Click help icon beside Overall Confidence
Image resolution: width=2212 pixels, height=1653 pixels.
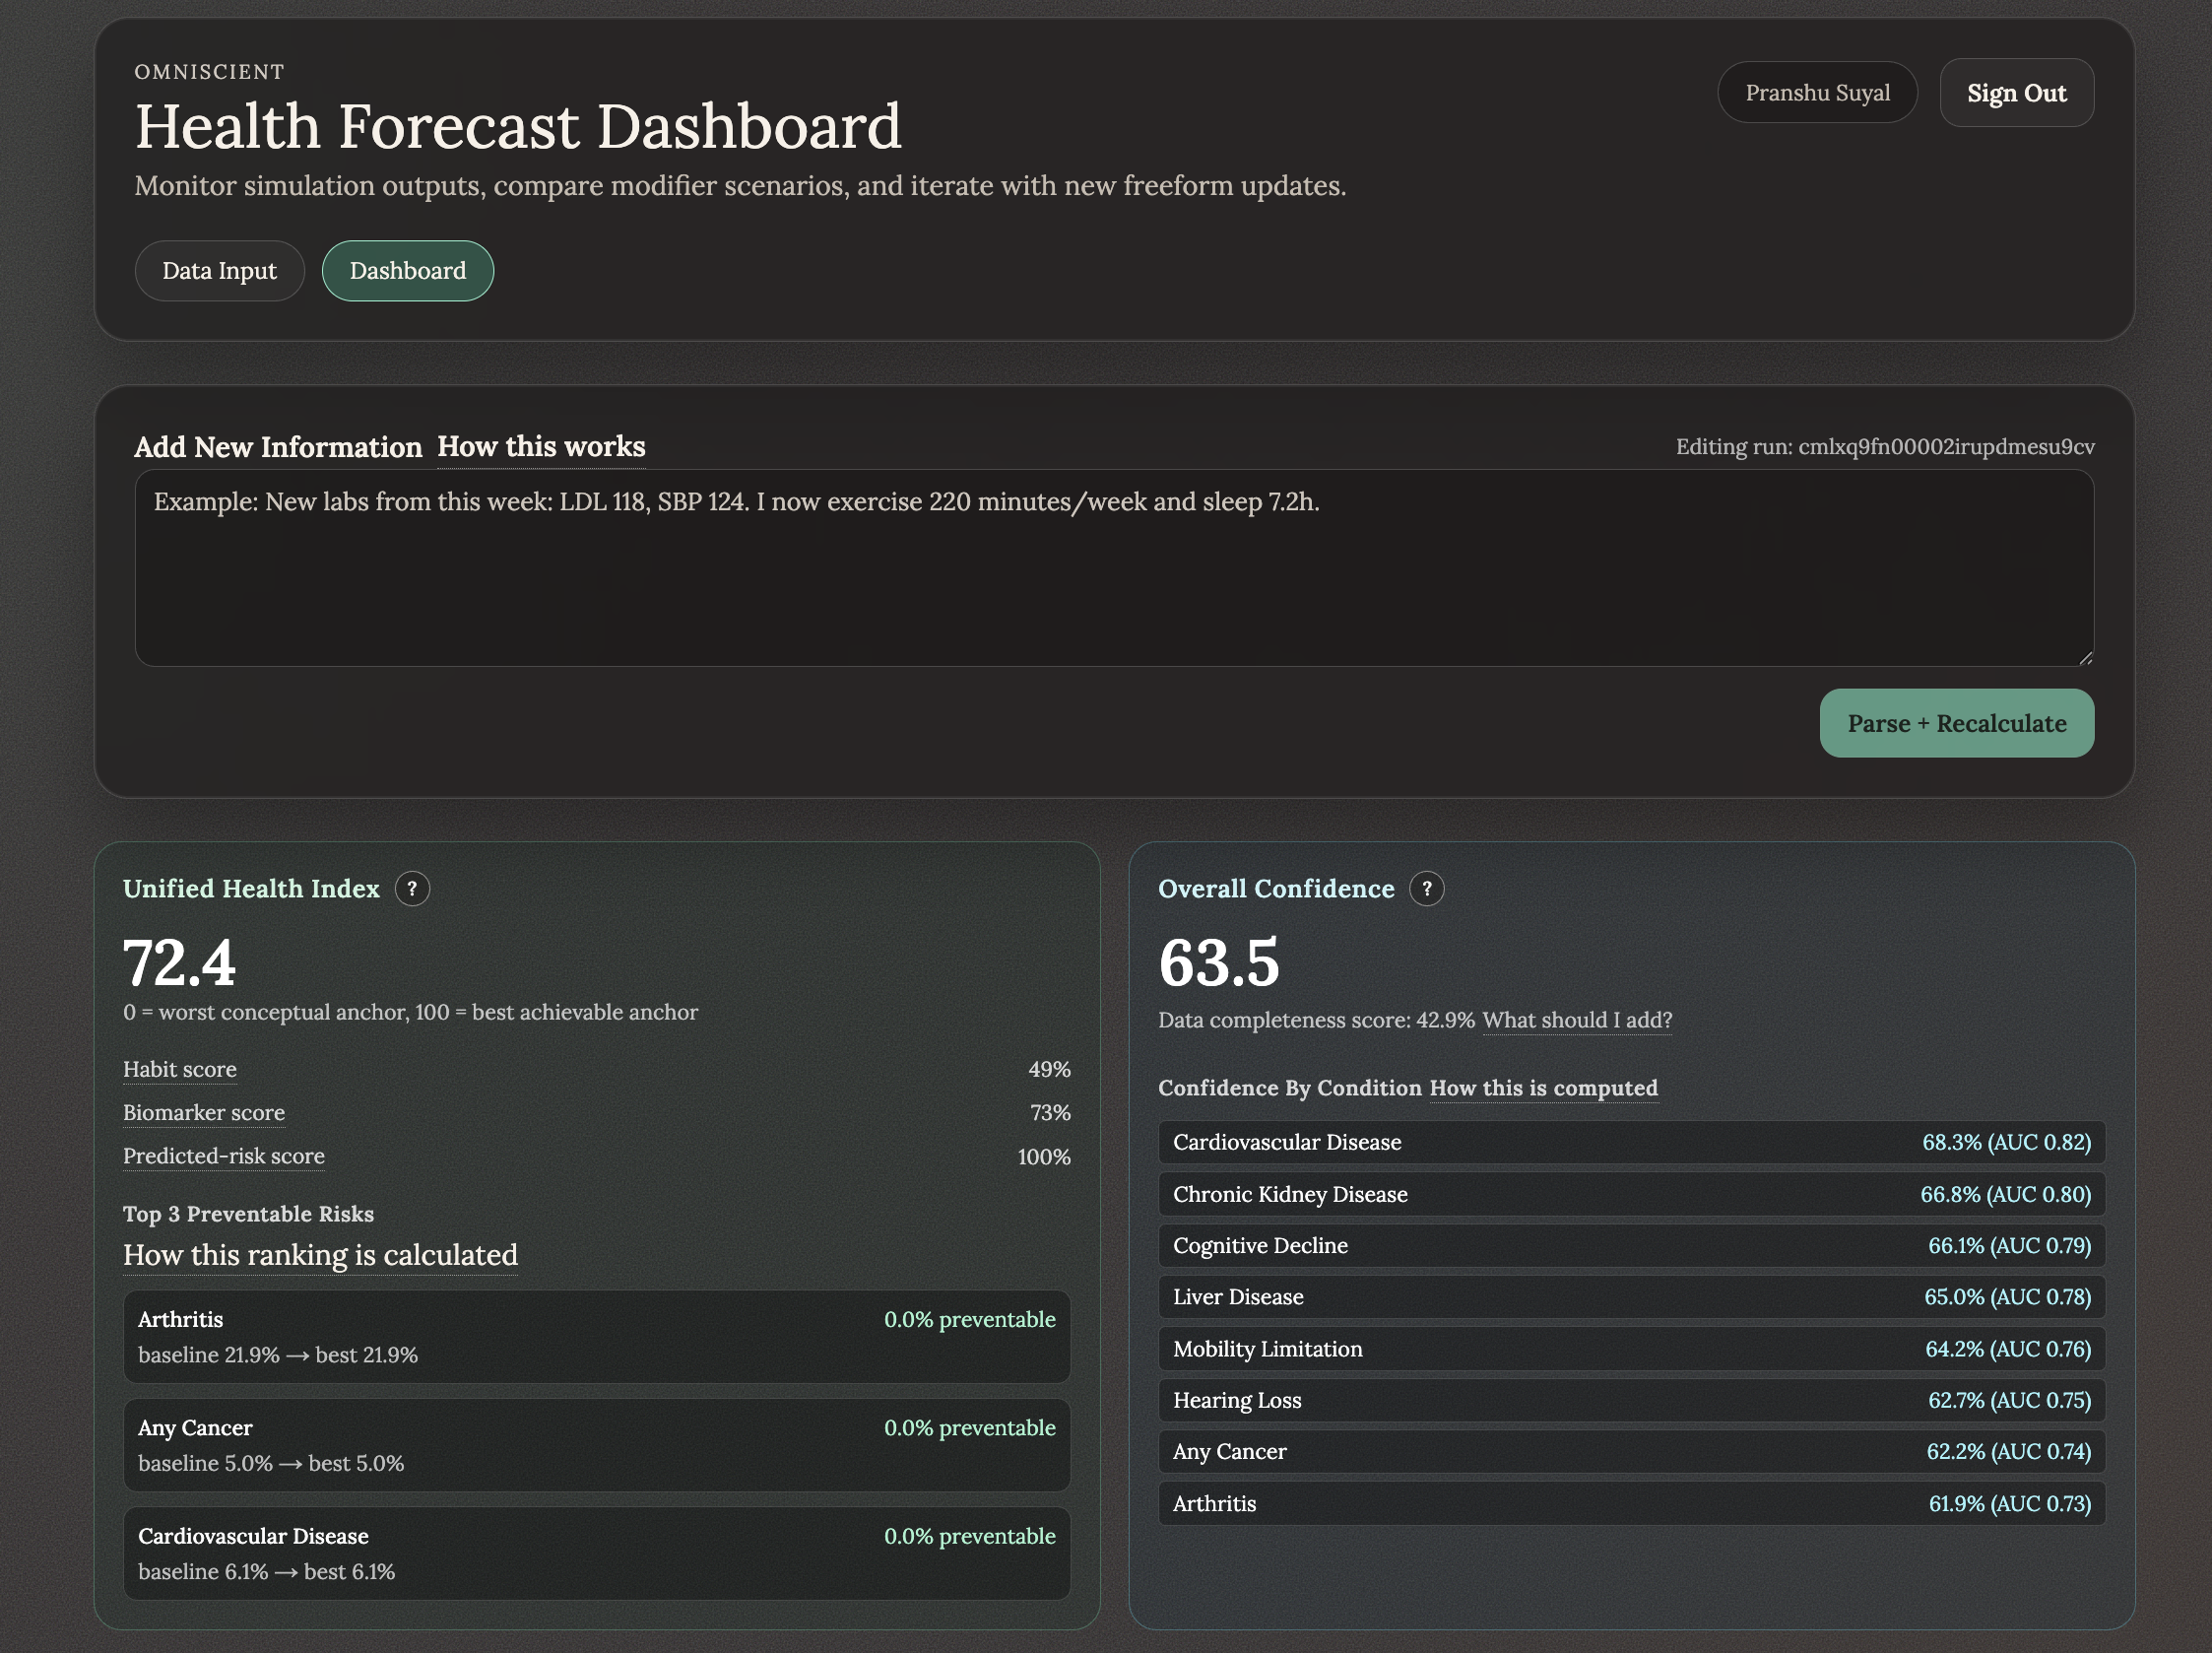tap(1426, 888)
